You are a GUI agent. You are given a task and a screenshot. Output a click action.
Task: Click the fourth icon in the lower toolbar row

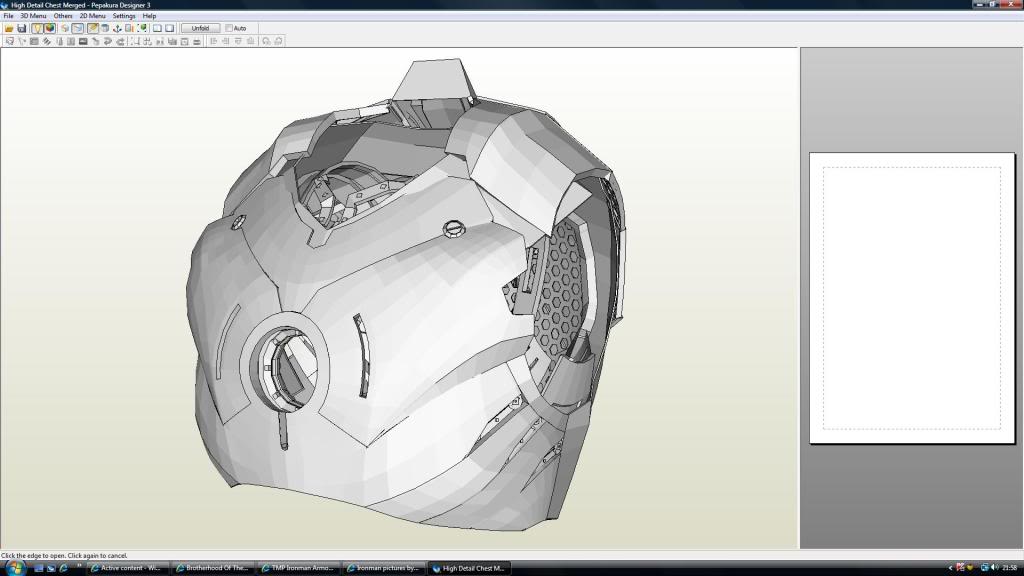click(46, 41)
